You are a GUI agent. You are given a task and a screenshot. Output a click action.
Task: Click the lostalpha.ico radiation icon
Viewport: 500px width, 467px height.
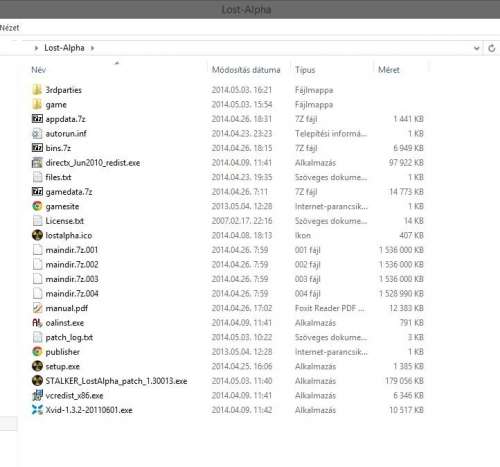(x=37, y=235)
